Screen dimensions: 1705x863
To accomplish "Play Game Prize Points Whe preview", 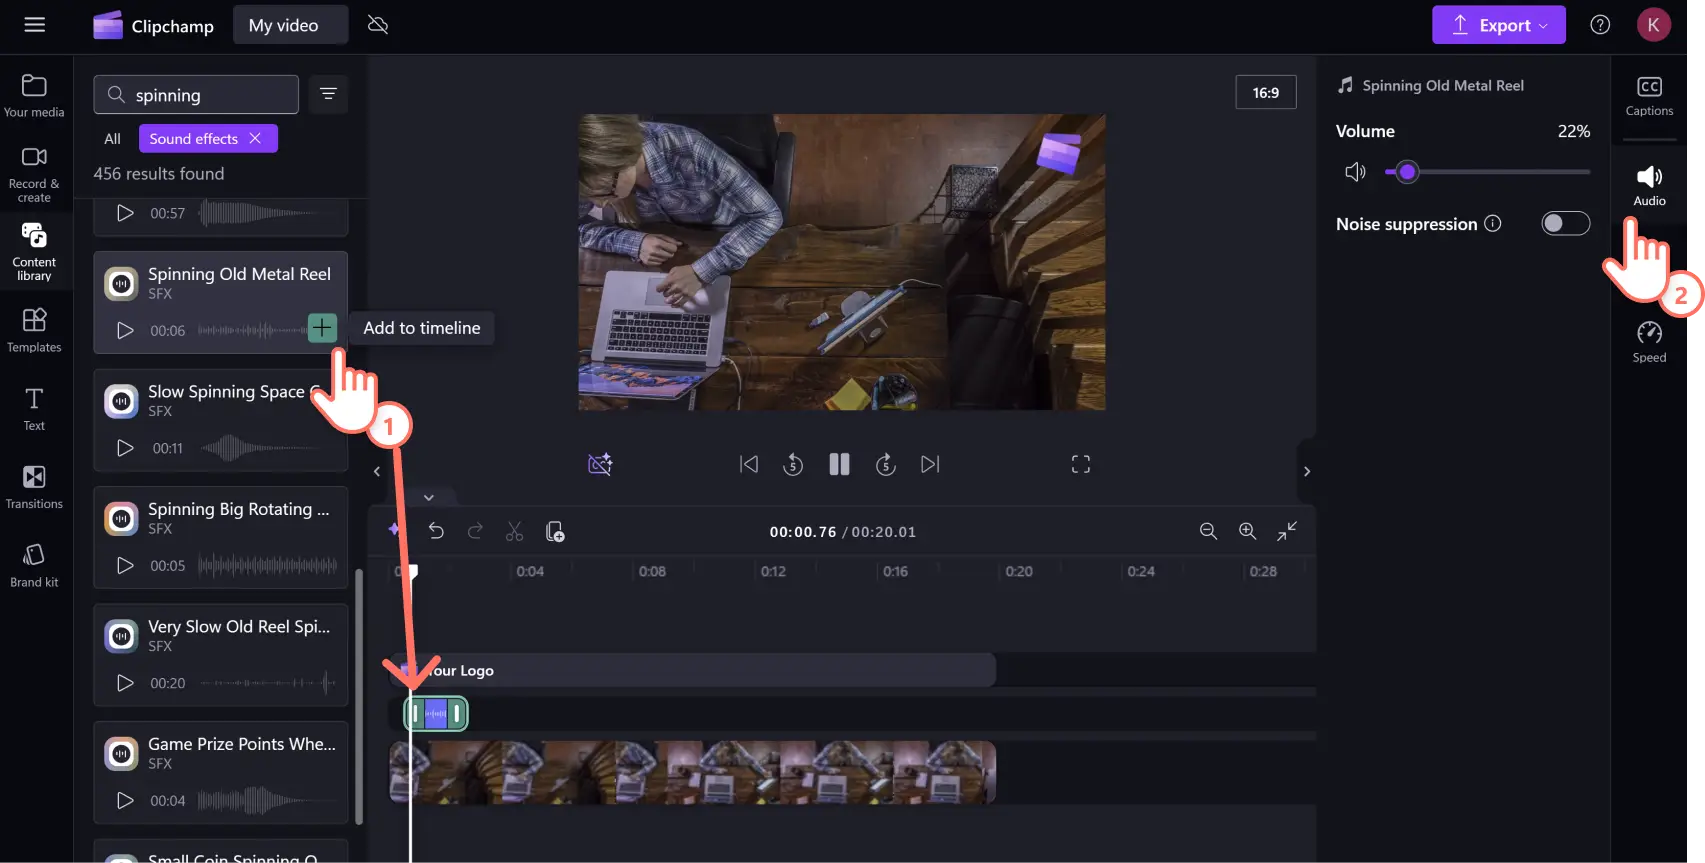I will 125,800.
